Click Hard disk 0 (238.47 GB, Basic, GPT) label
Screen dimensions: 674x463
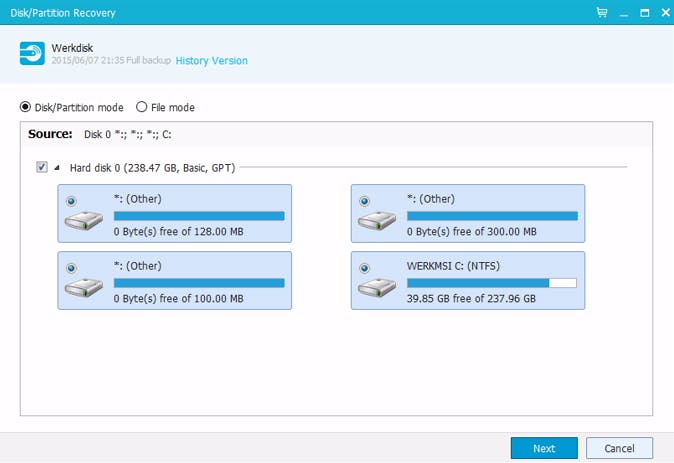pos(153,168)
